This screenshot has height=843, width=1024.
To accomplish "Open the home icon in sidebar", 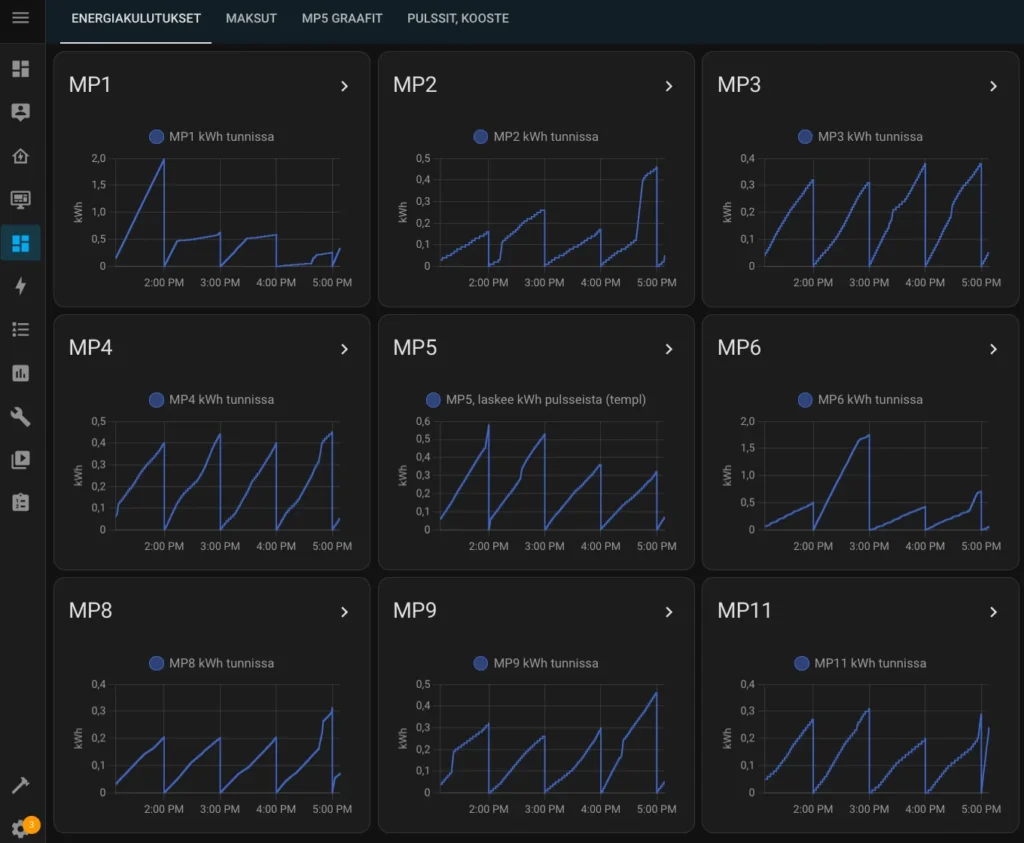I will pos(20,156).
